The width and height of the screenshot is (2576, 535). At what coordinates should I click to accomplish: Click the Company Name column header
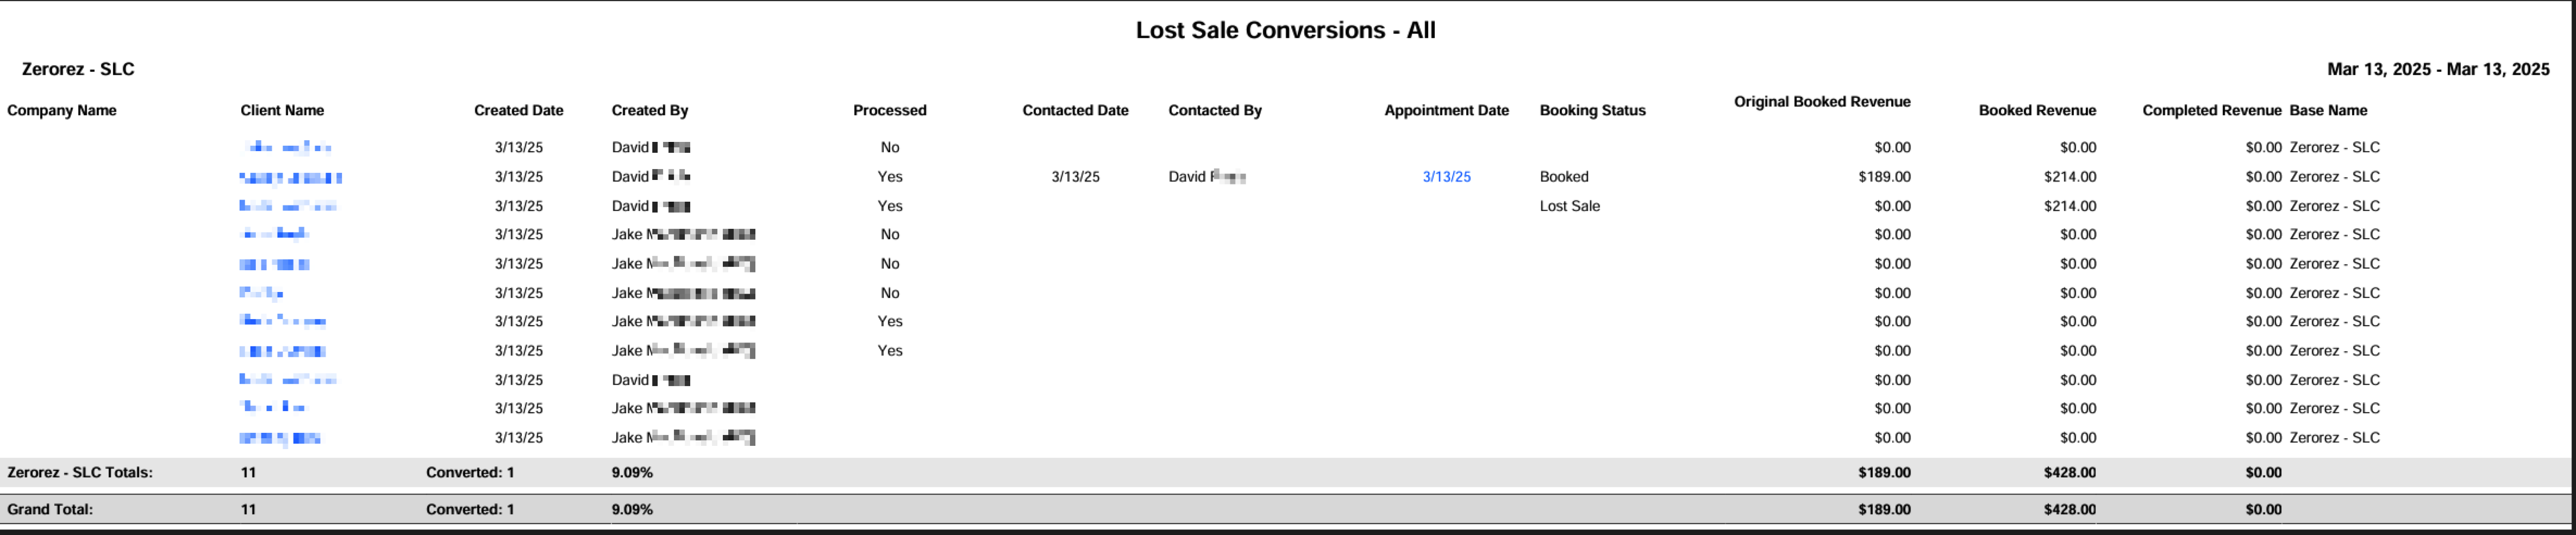(x=62, y=110)
